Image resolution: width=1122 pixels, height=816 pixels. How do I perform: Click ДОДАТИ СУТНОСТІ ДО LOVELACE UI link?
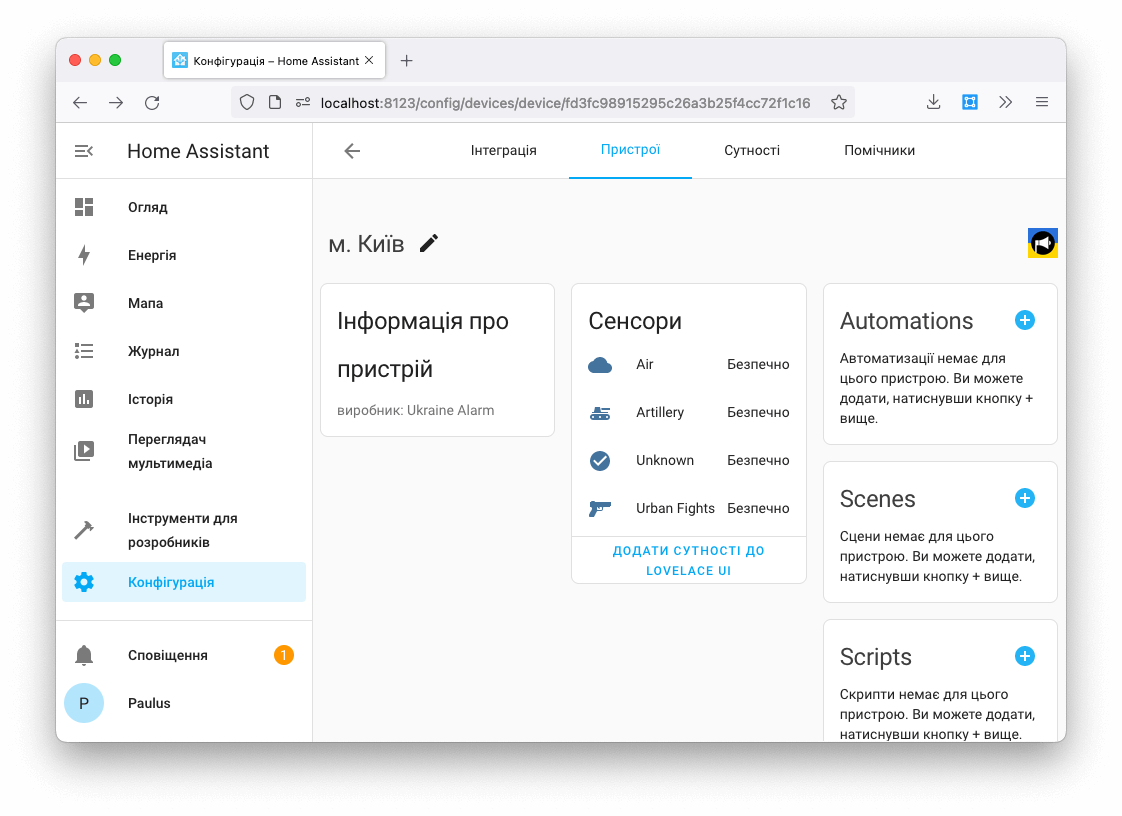(x=688, y=560)
